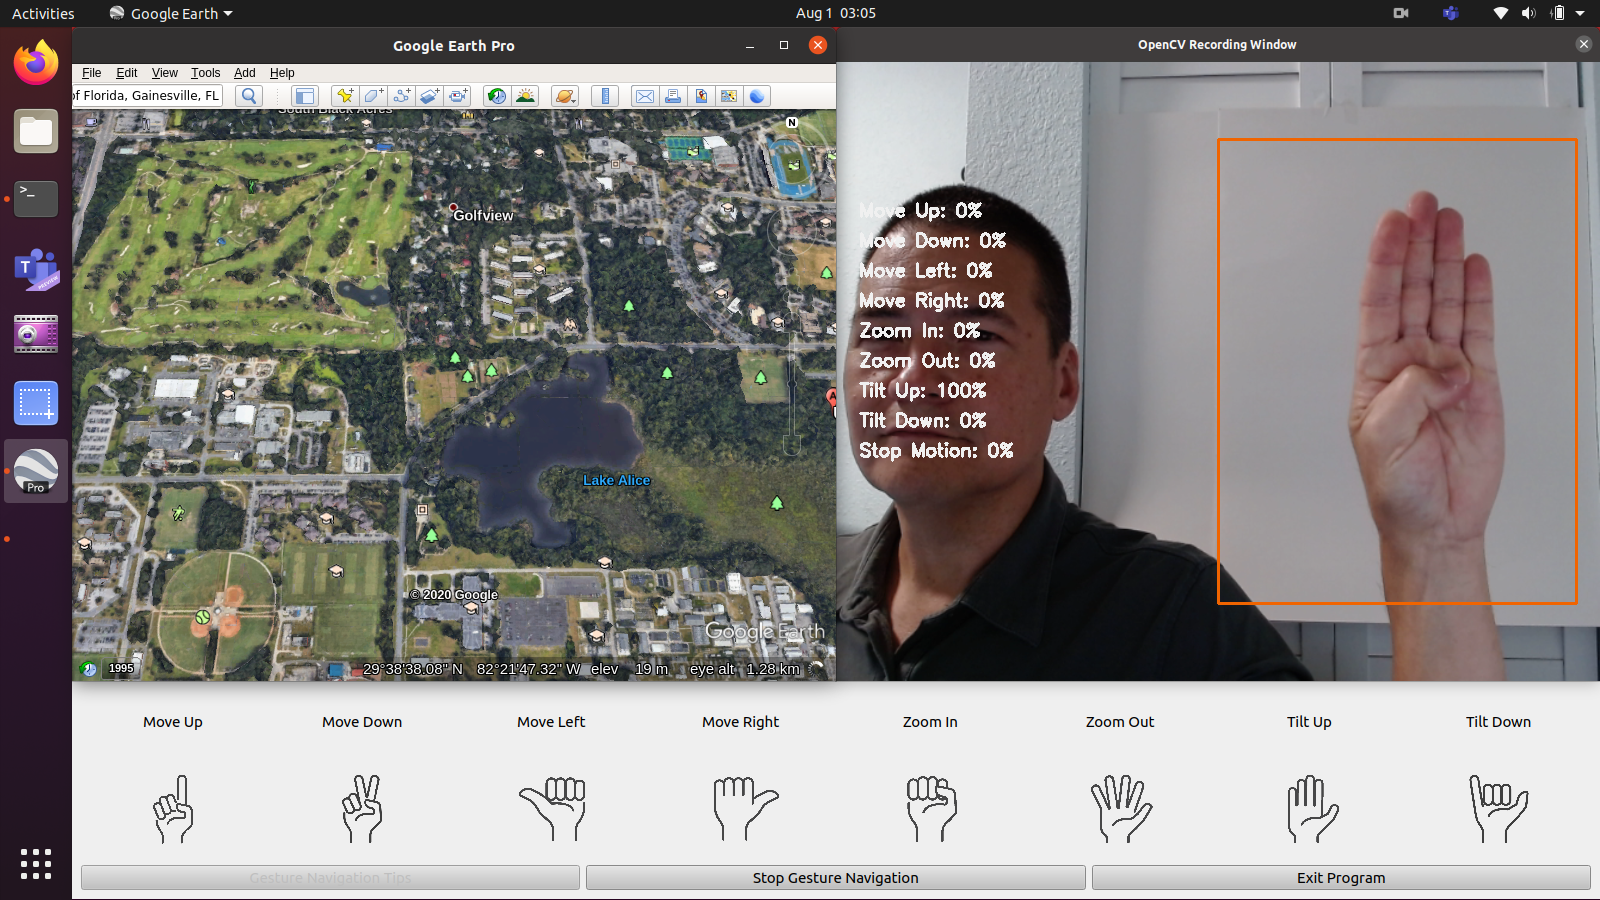
Task: Open the Tools menu
Action: pyautogui.click(x=206, y=73)
